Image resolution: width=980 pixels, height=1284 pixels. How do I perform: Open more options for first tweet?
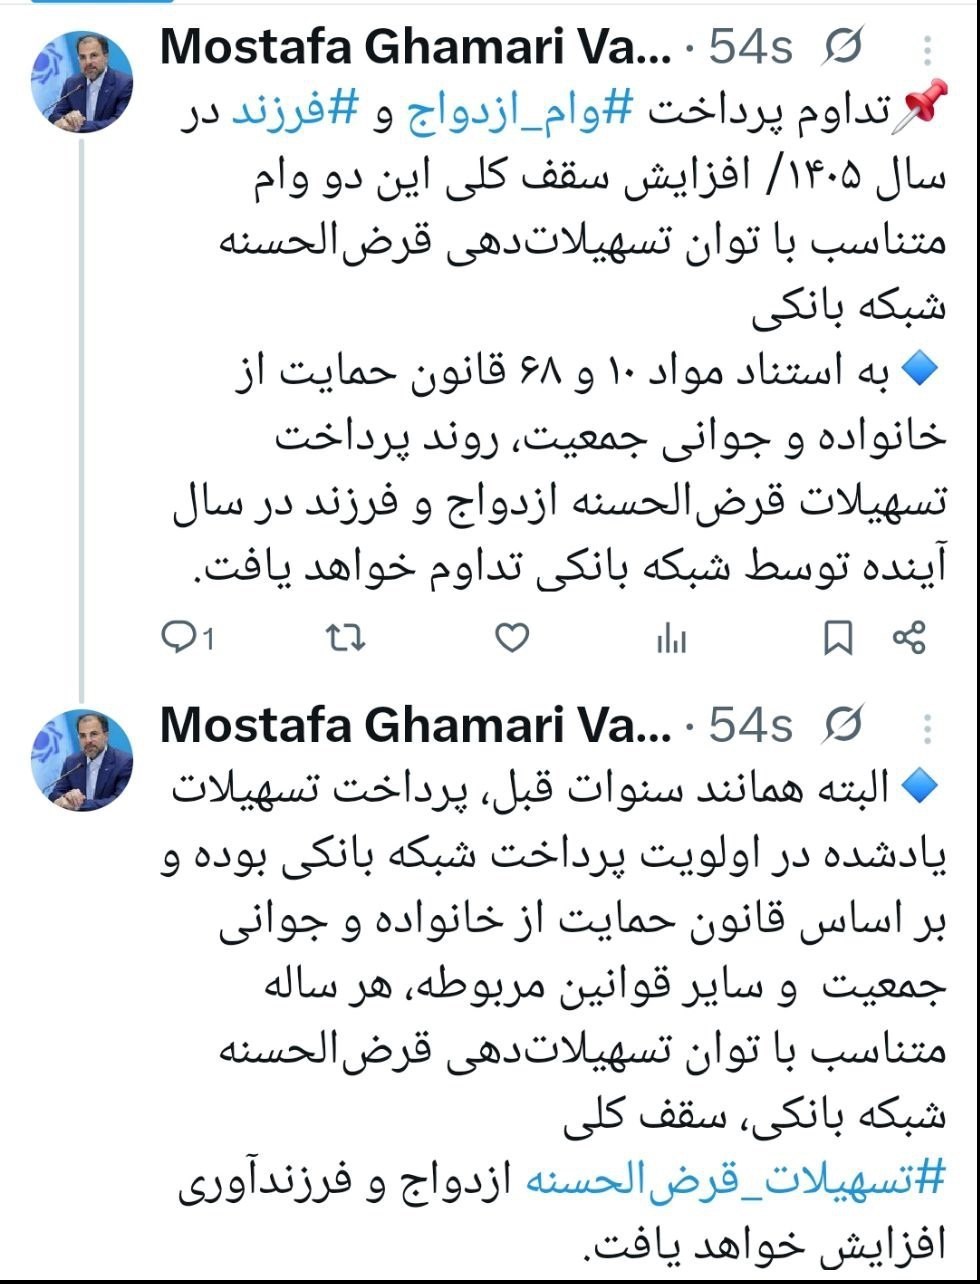929,50
